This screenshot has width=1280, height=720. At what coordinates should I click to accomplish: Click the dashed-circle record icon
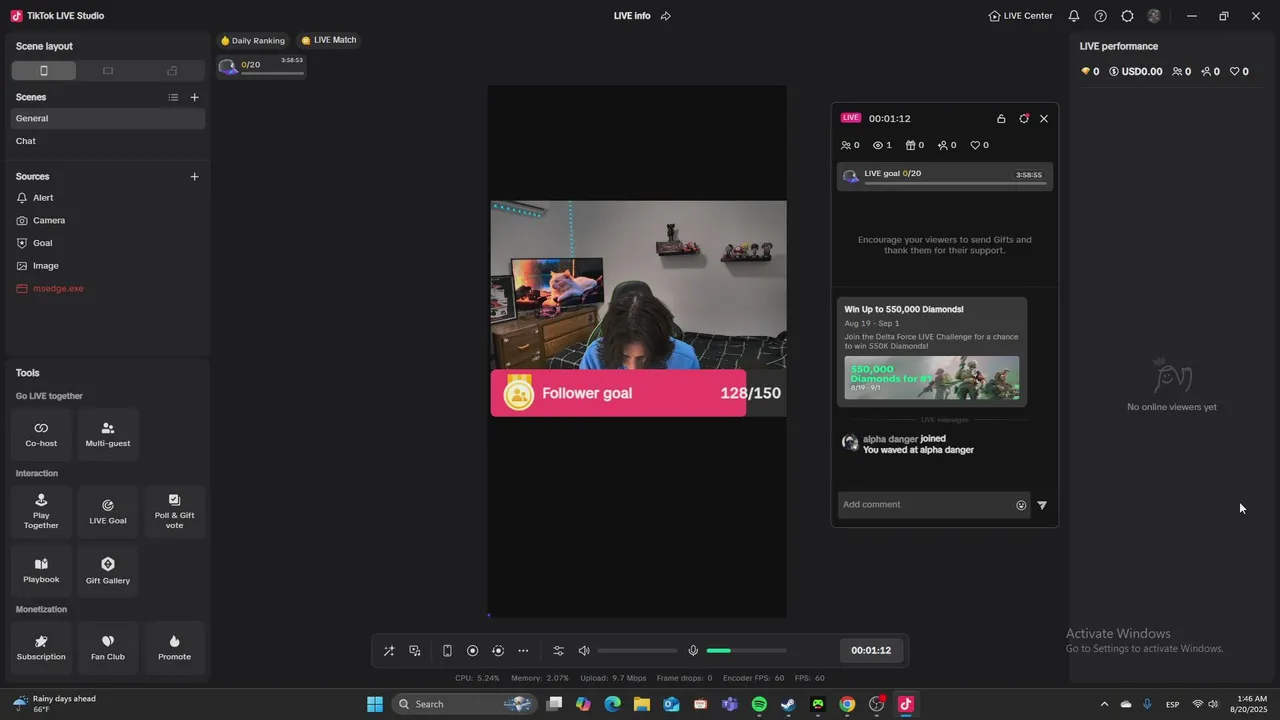tap(498, 651)
